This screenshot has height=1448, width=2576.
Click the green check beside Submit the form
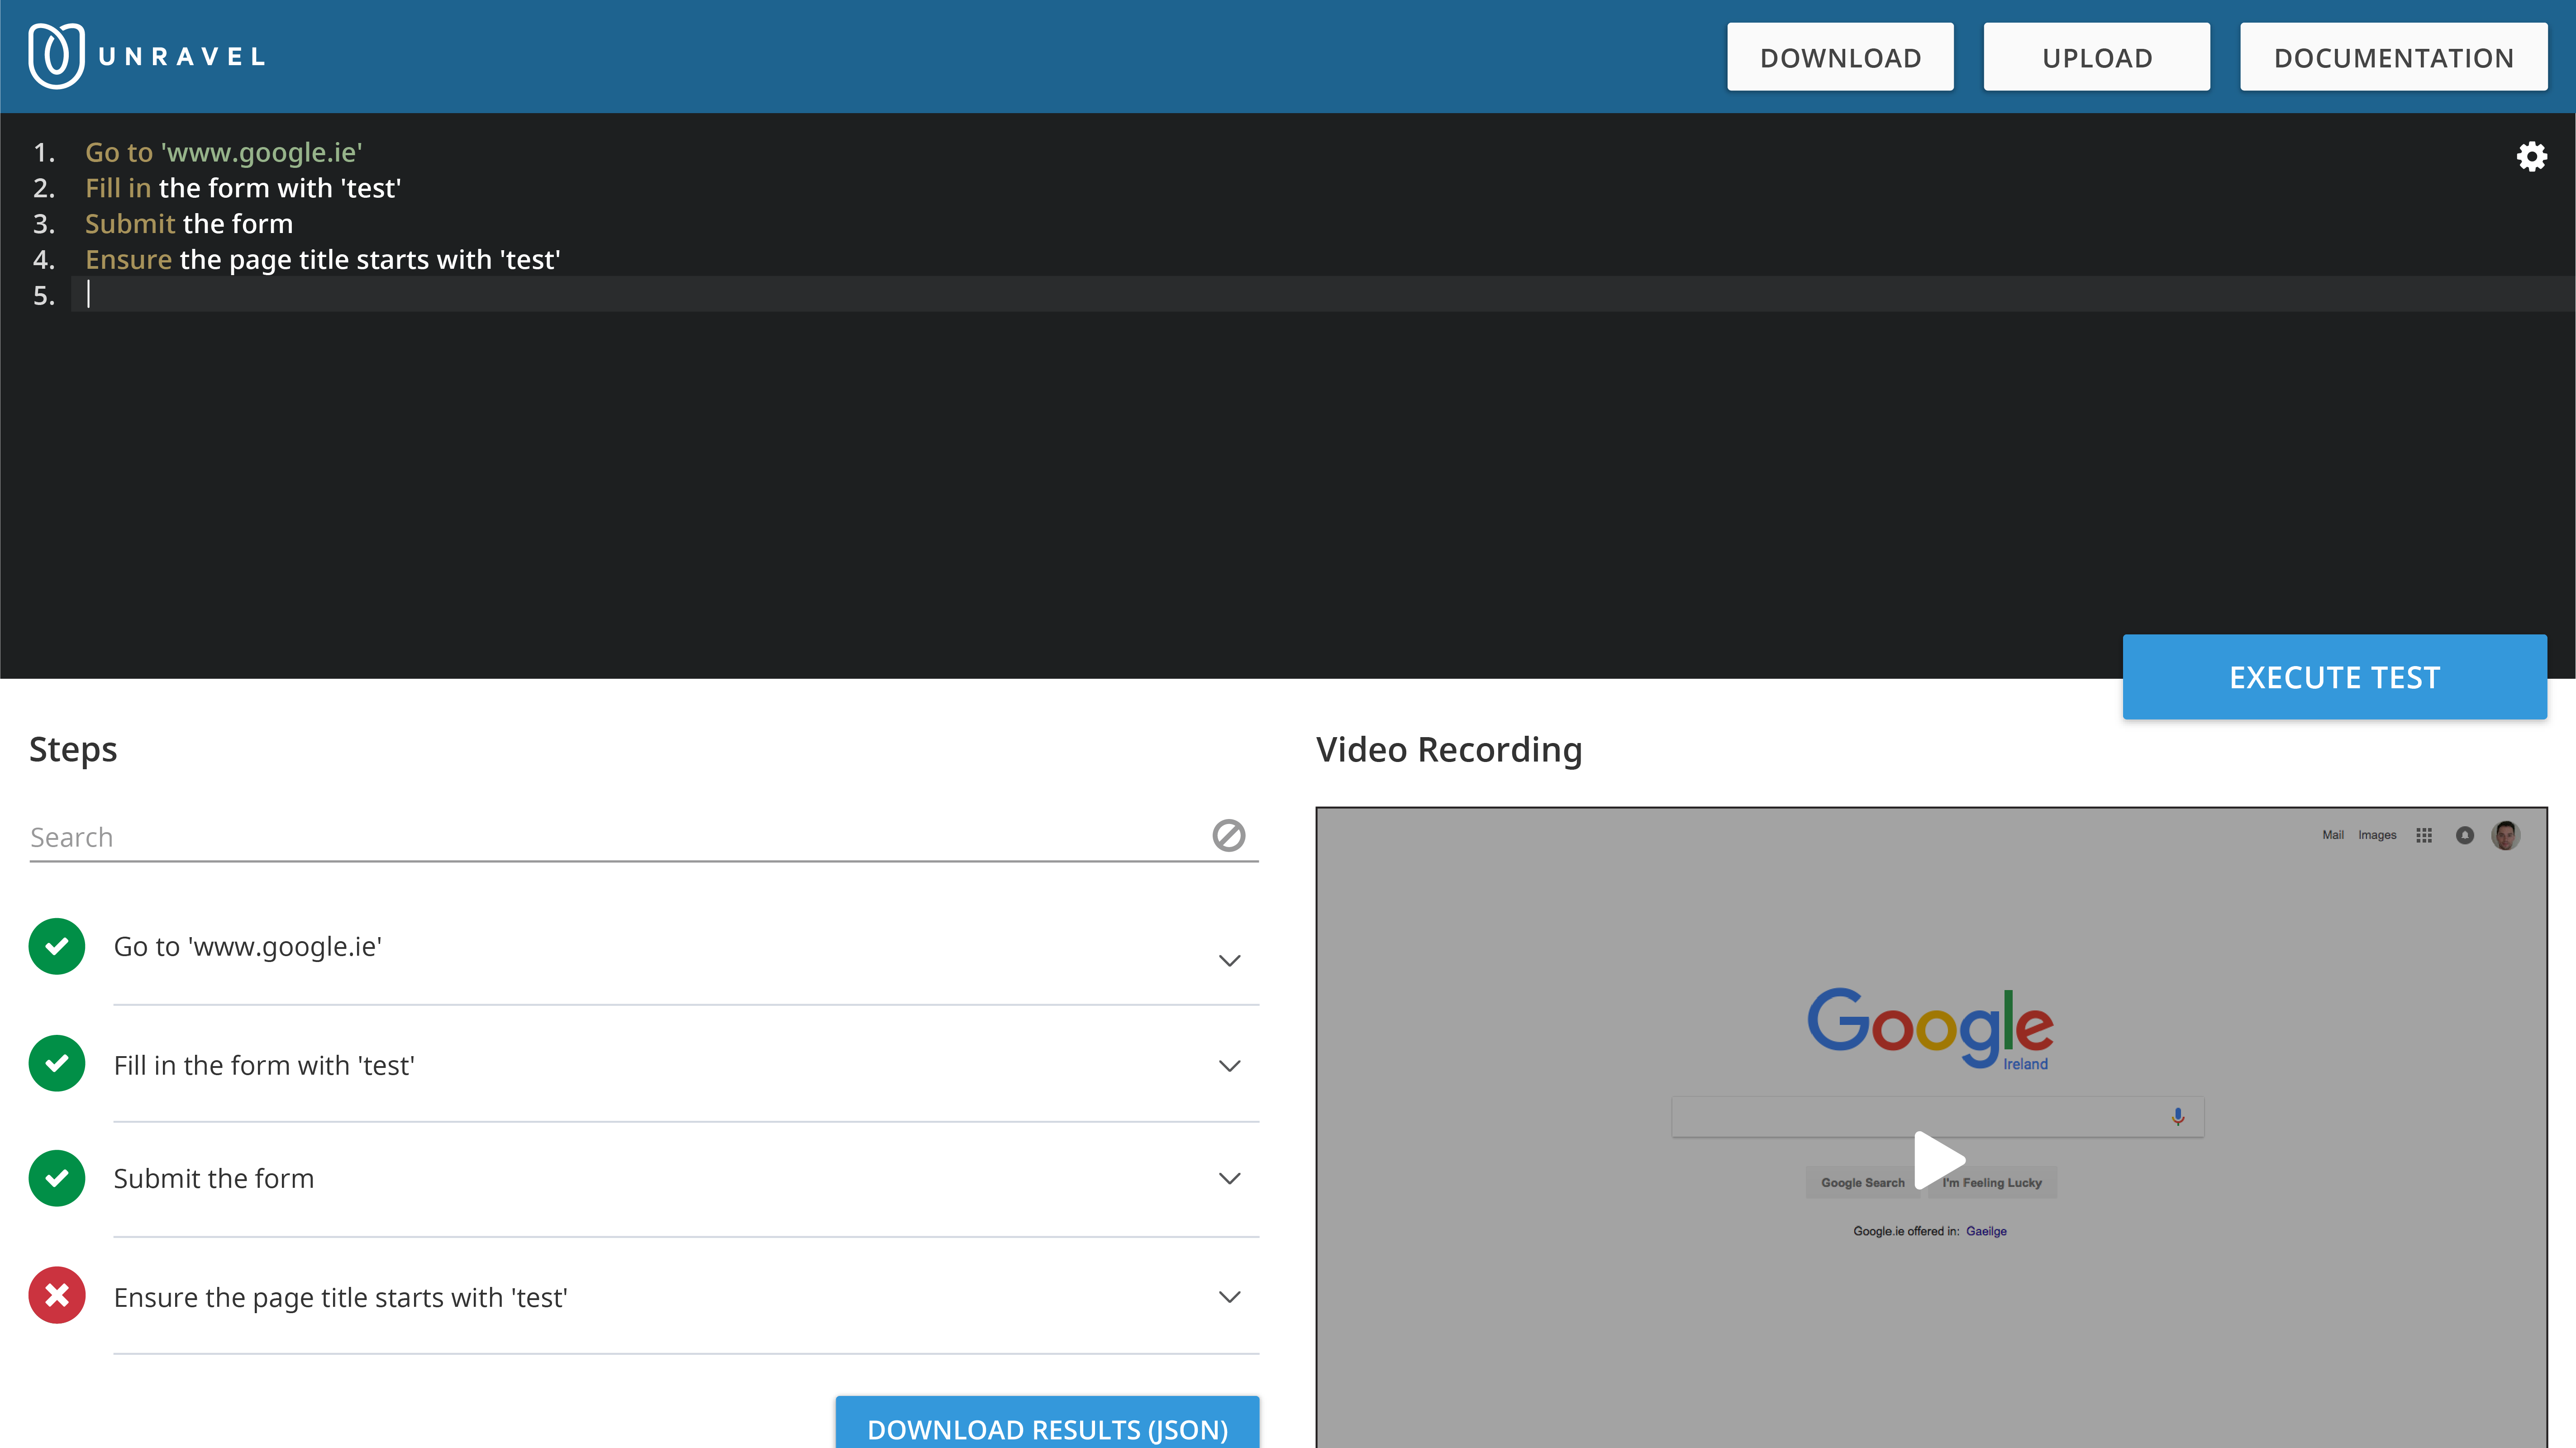point(57,1178)
